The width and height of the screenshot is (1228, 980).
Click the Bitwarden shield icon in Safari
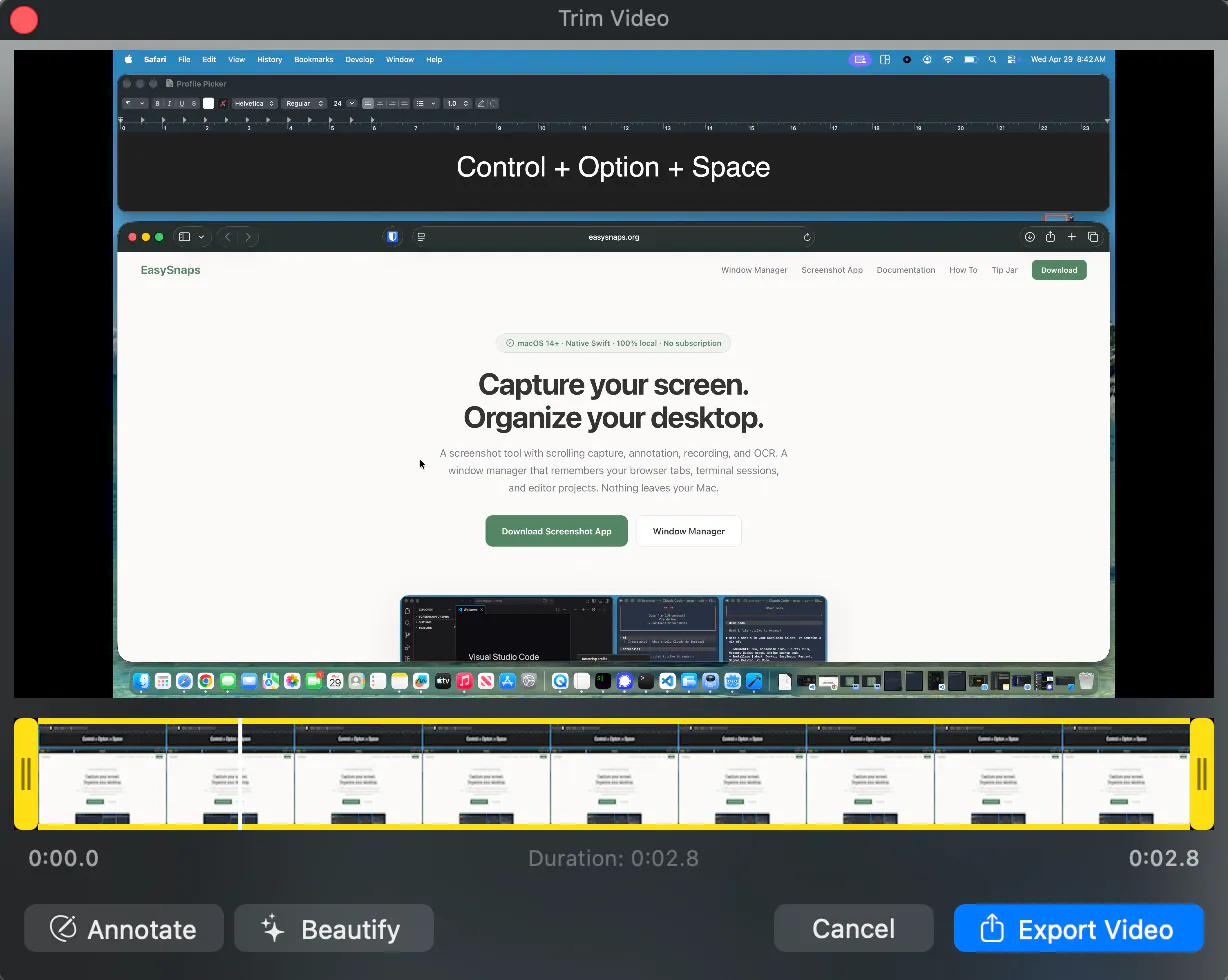pyautogui.click(x=393, y=237)
